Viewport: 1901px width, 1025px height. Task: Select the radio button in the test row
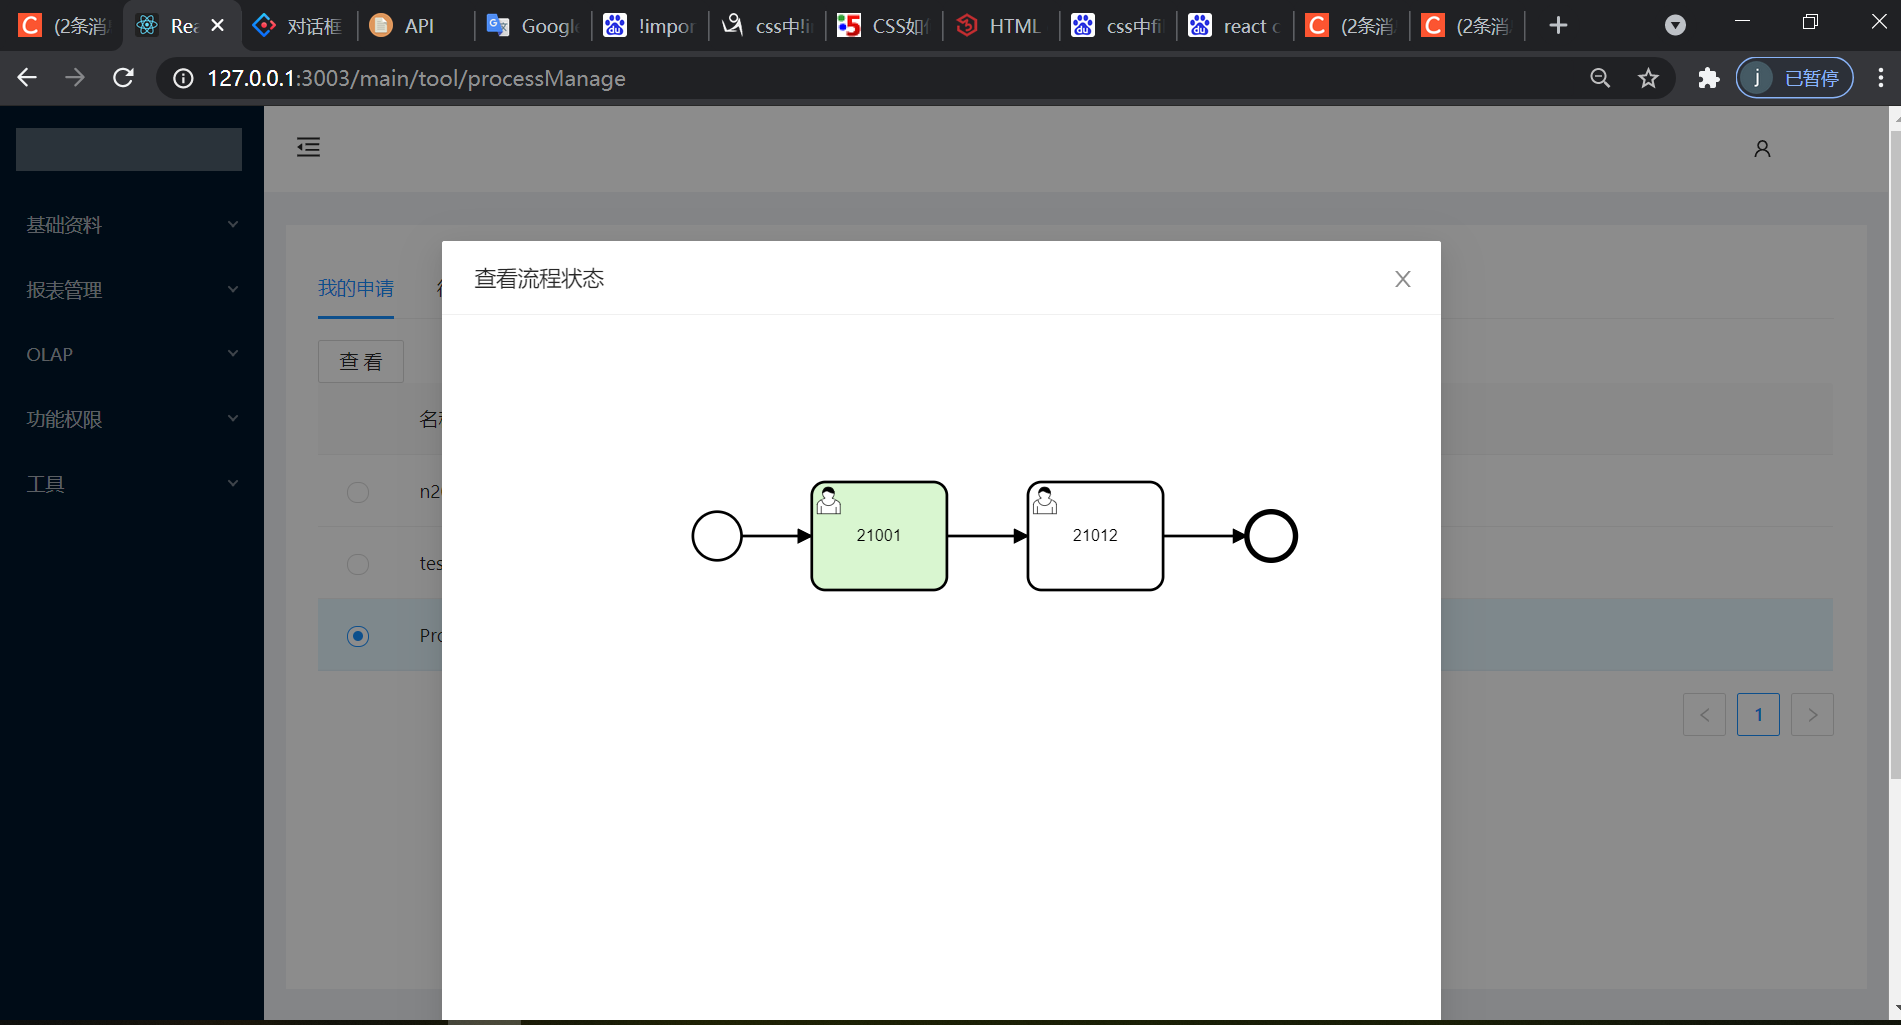tap(357, 564)
